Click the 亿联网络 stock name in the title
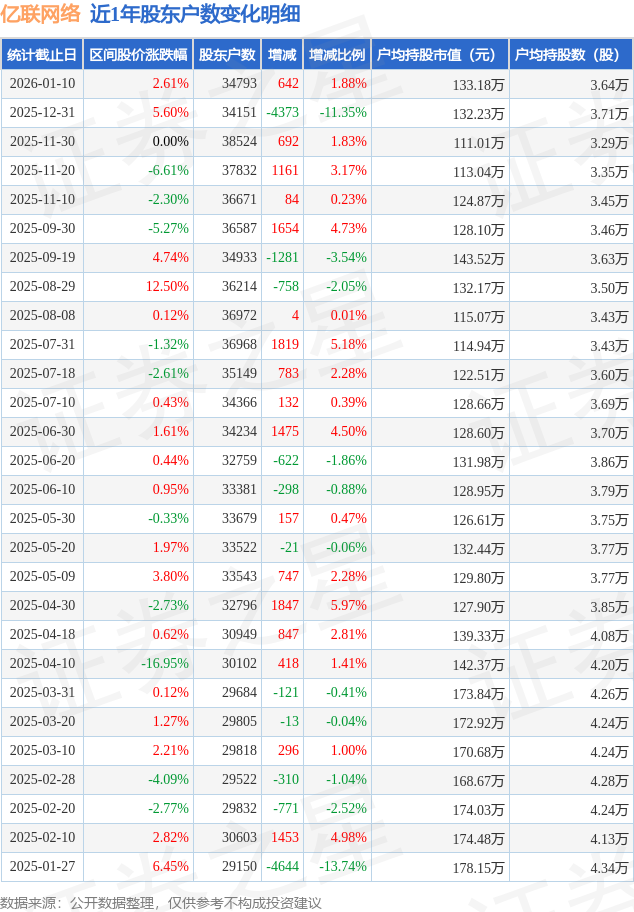The image size is (634, 912). (x=40, y=14)
